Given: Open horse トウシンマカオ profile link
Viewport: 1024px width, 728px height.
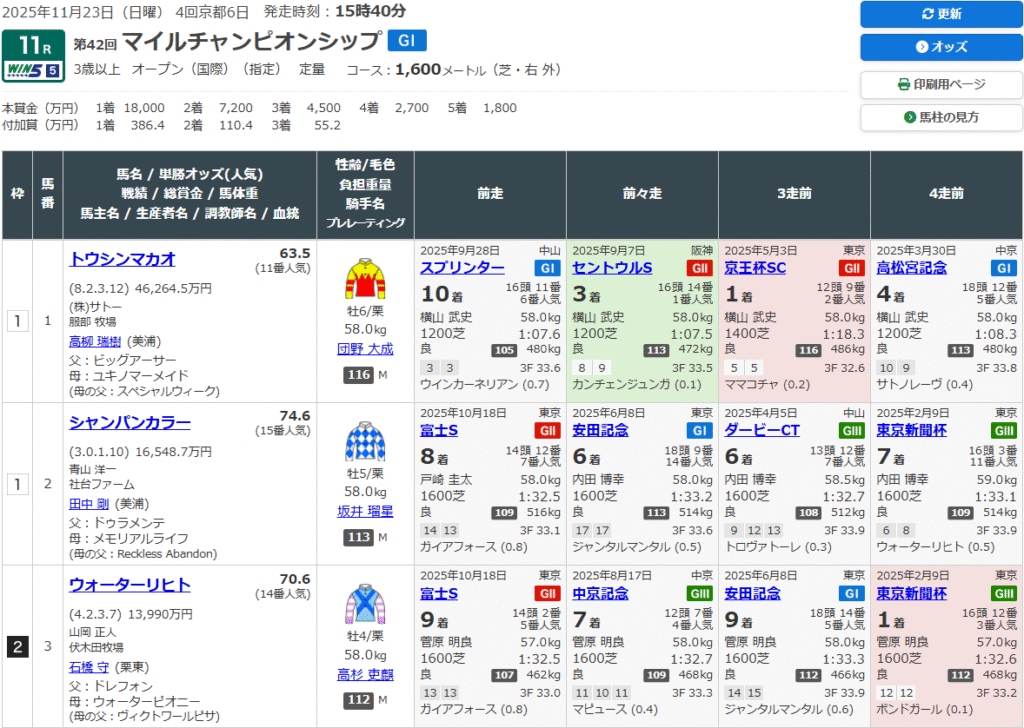Looking at the screenshot, I should [x=122, y=259].
